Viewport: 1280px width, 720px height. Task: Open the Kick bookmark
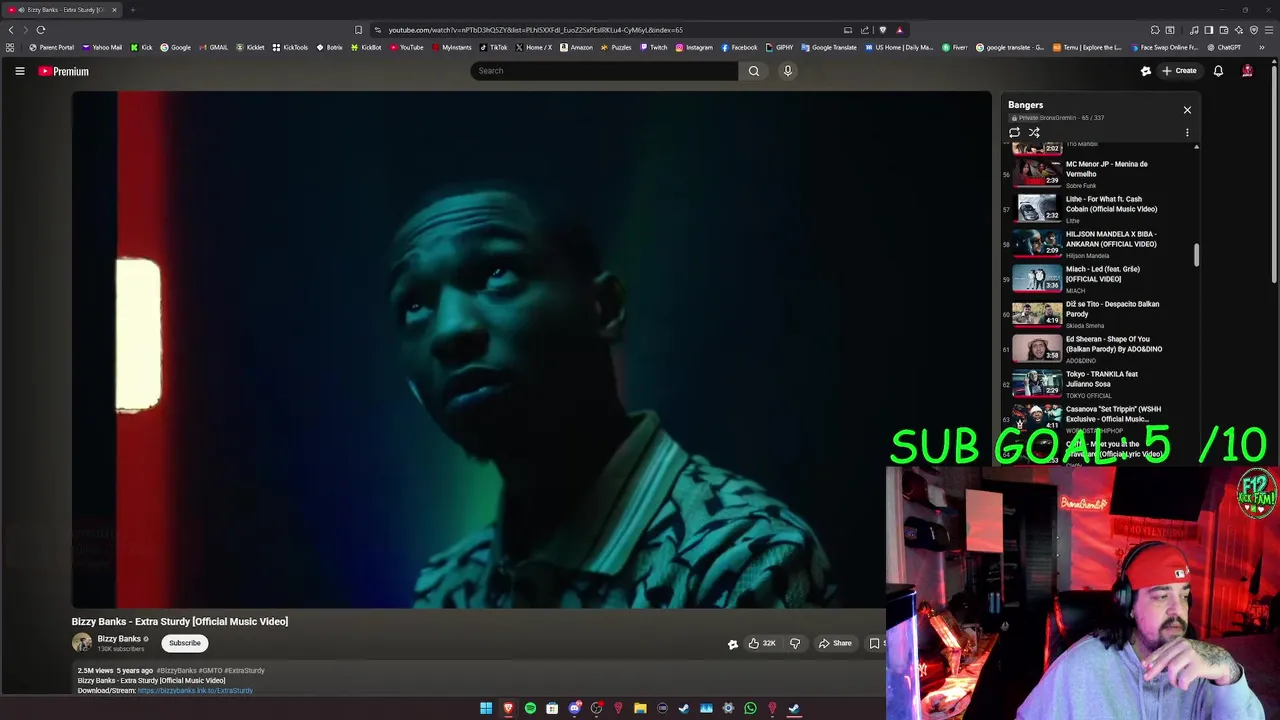point(141,47)
